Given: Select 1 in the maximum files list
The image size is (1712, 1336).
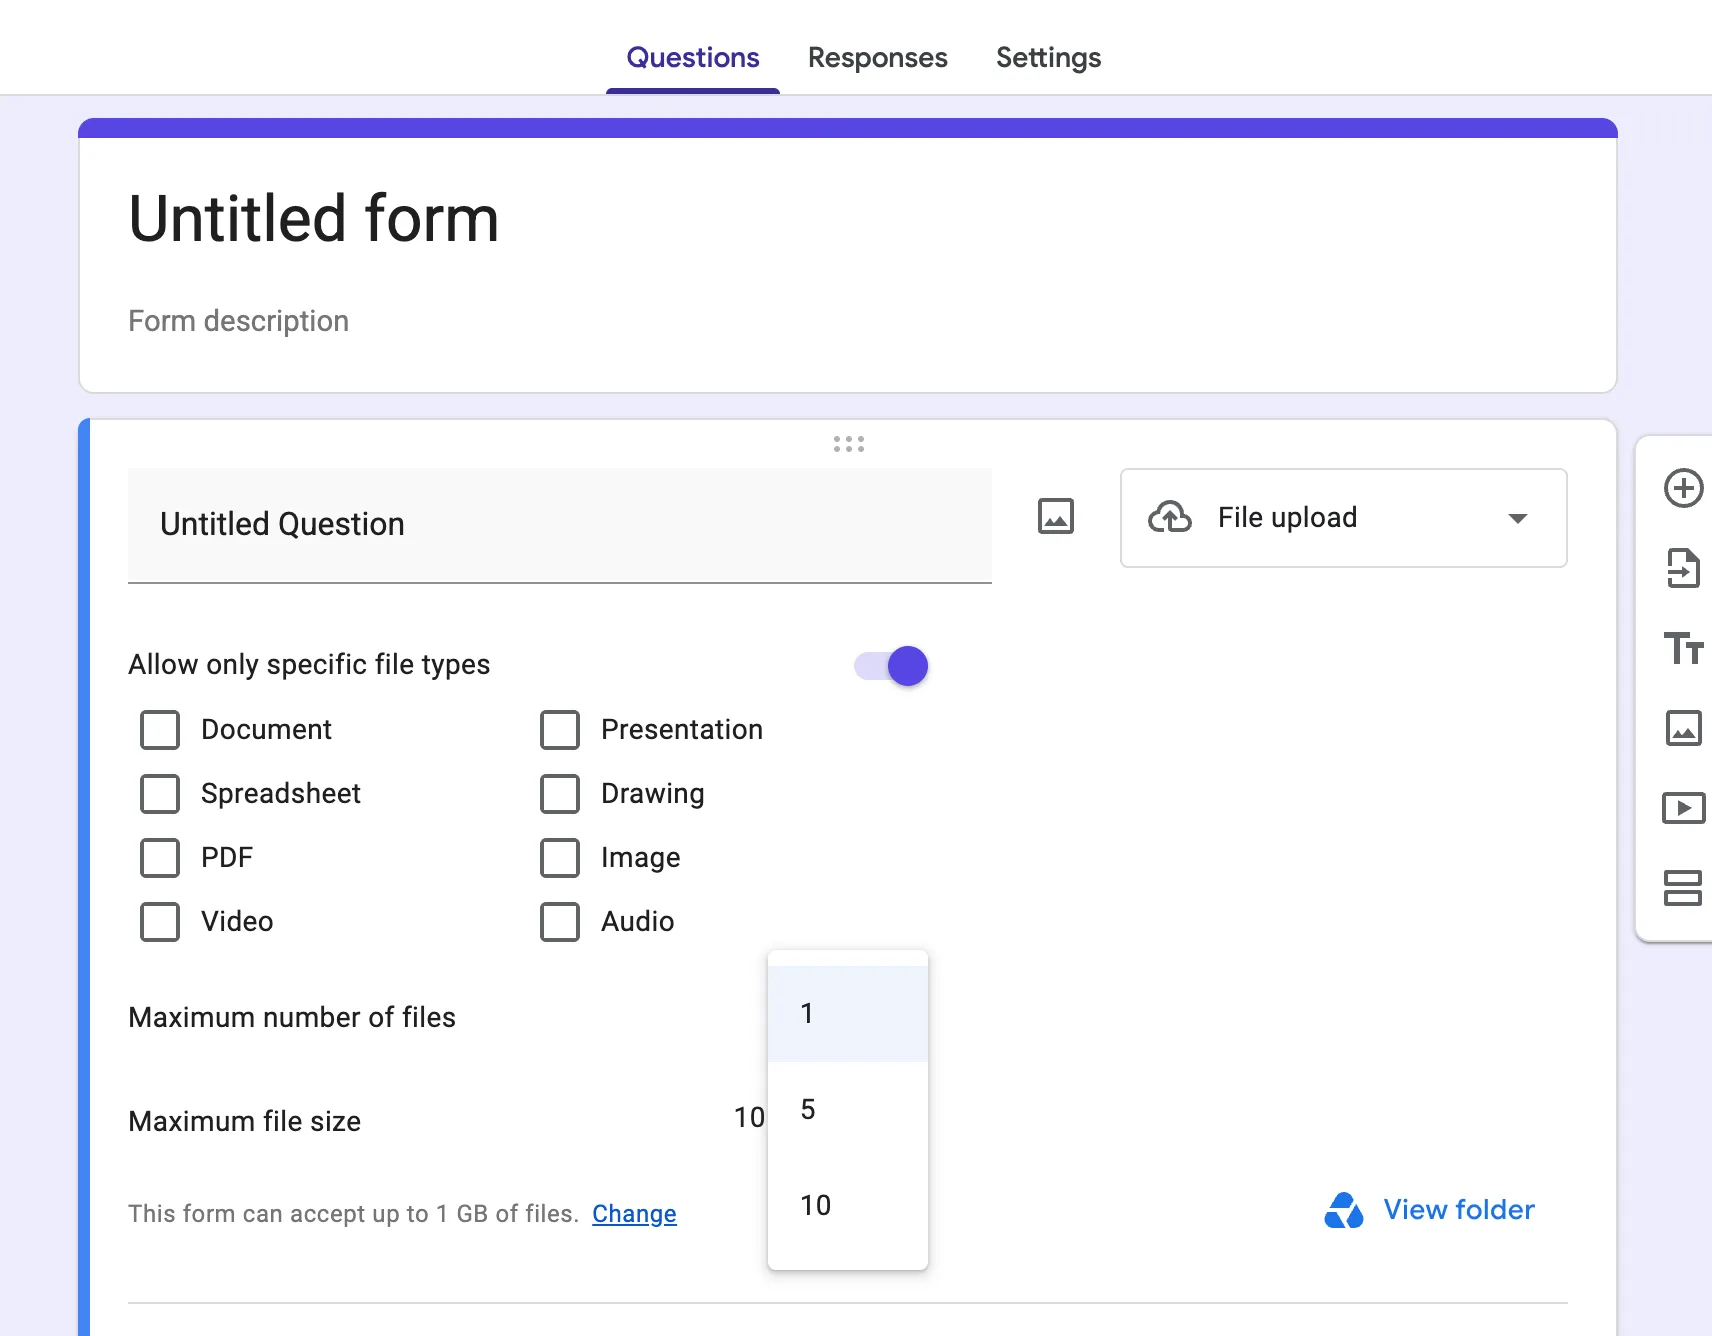Looking at the screenshot, I should [x=848, y=1014].
